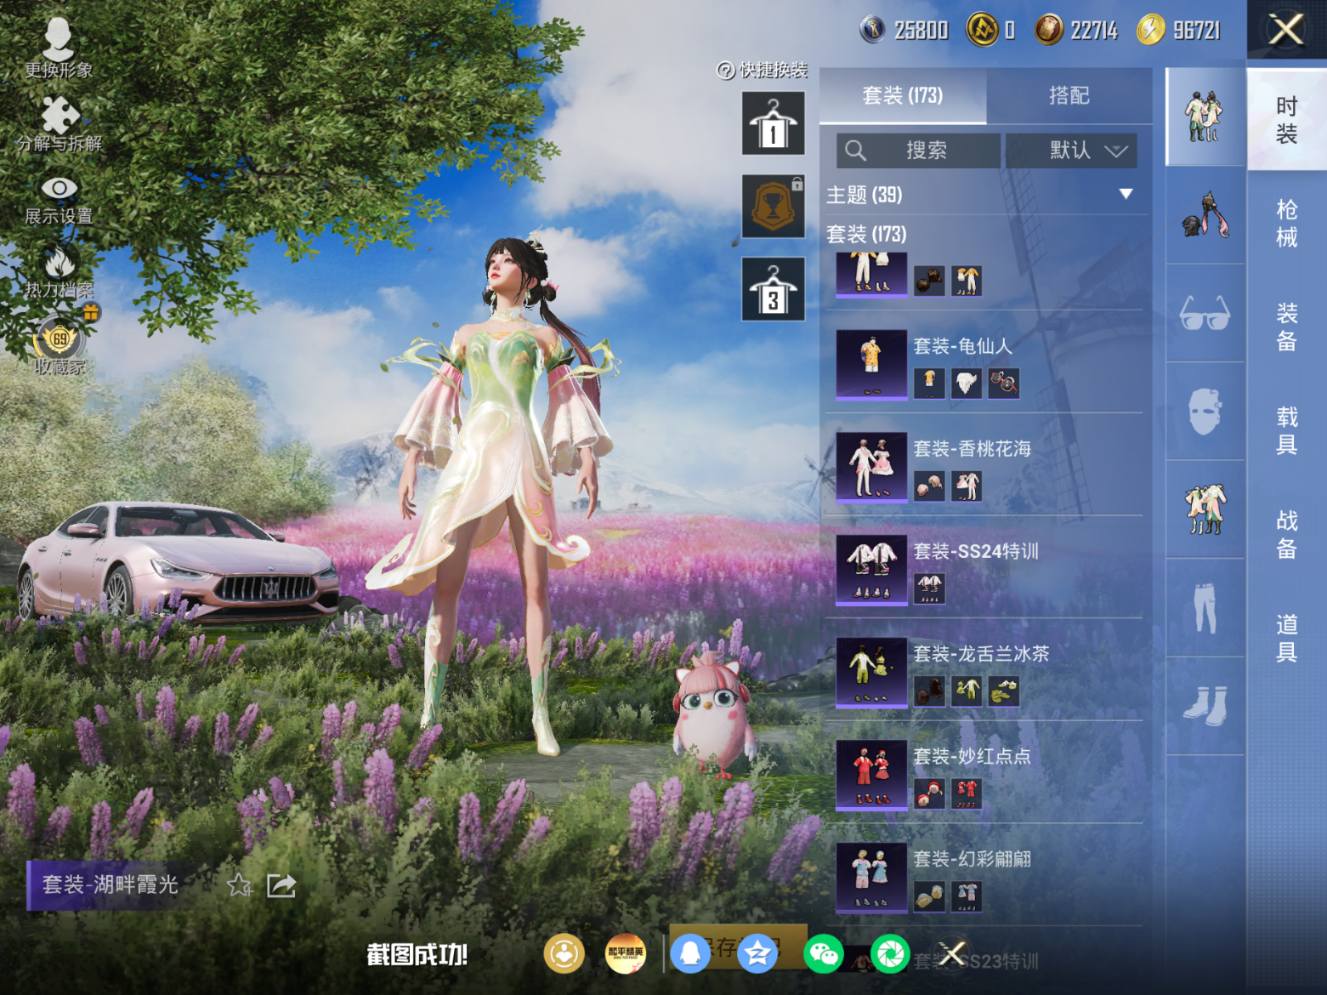Select the 龟仙人 outfit thumbnail

click(x=871, y=364)
